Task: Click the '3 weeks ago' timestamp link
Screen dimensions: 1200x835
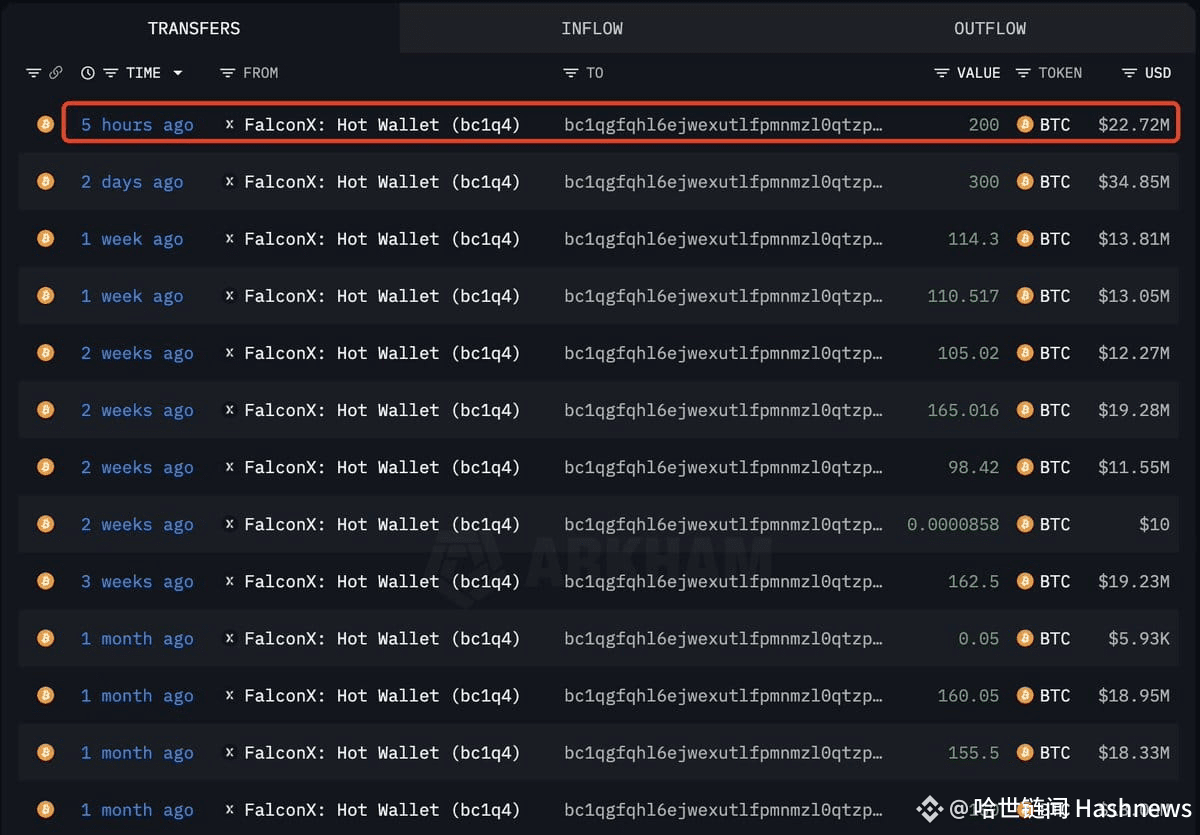Action: (137, 581)
